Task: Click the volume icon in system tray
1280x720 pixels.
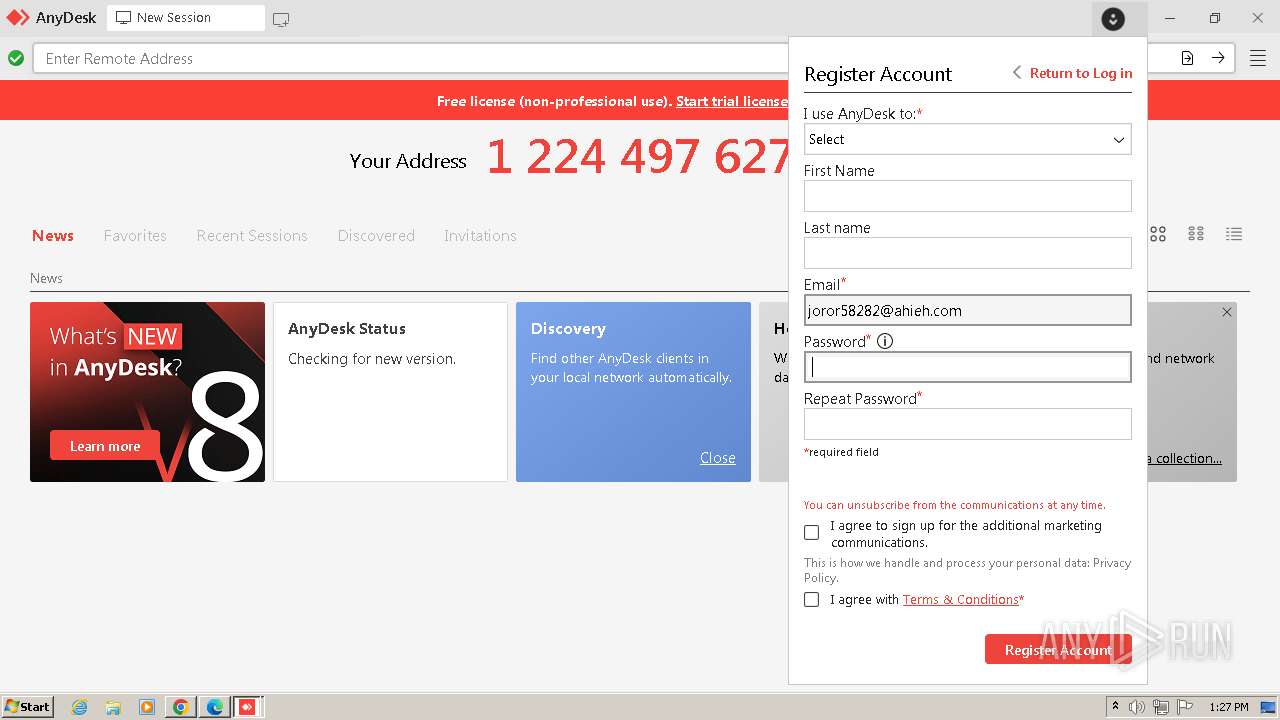Action: click(1137, 707)
